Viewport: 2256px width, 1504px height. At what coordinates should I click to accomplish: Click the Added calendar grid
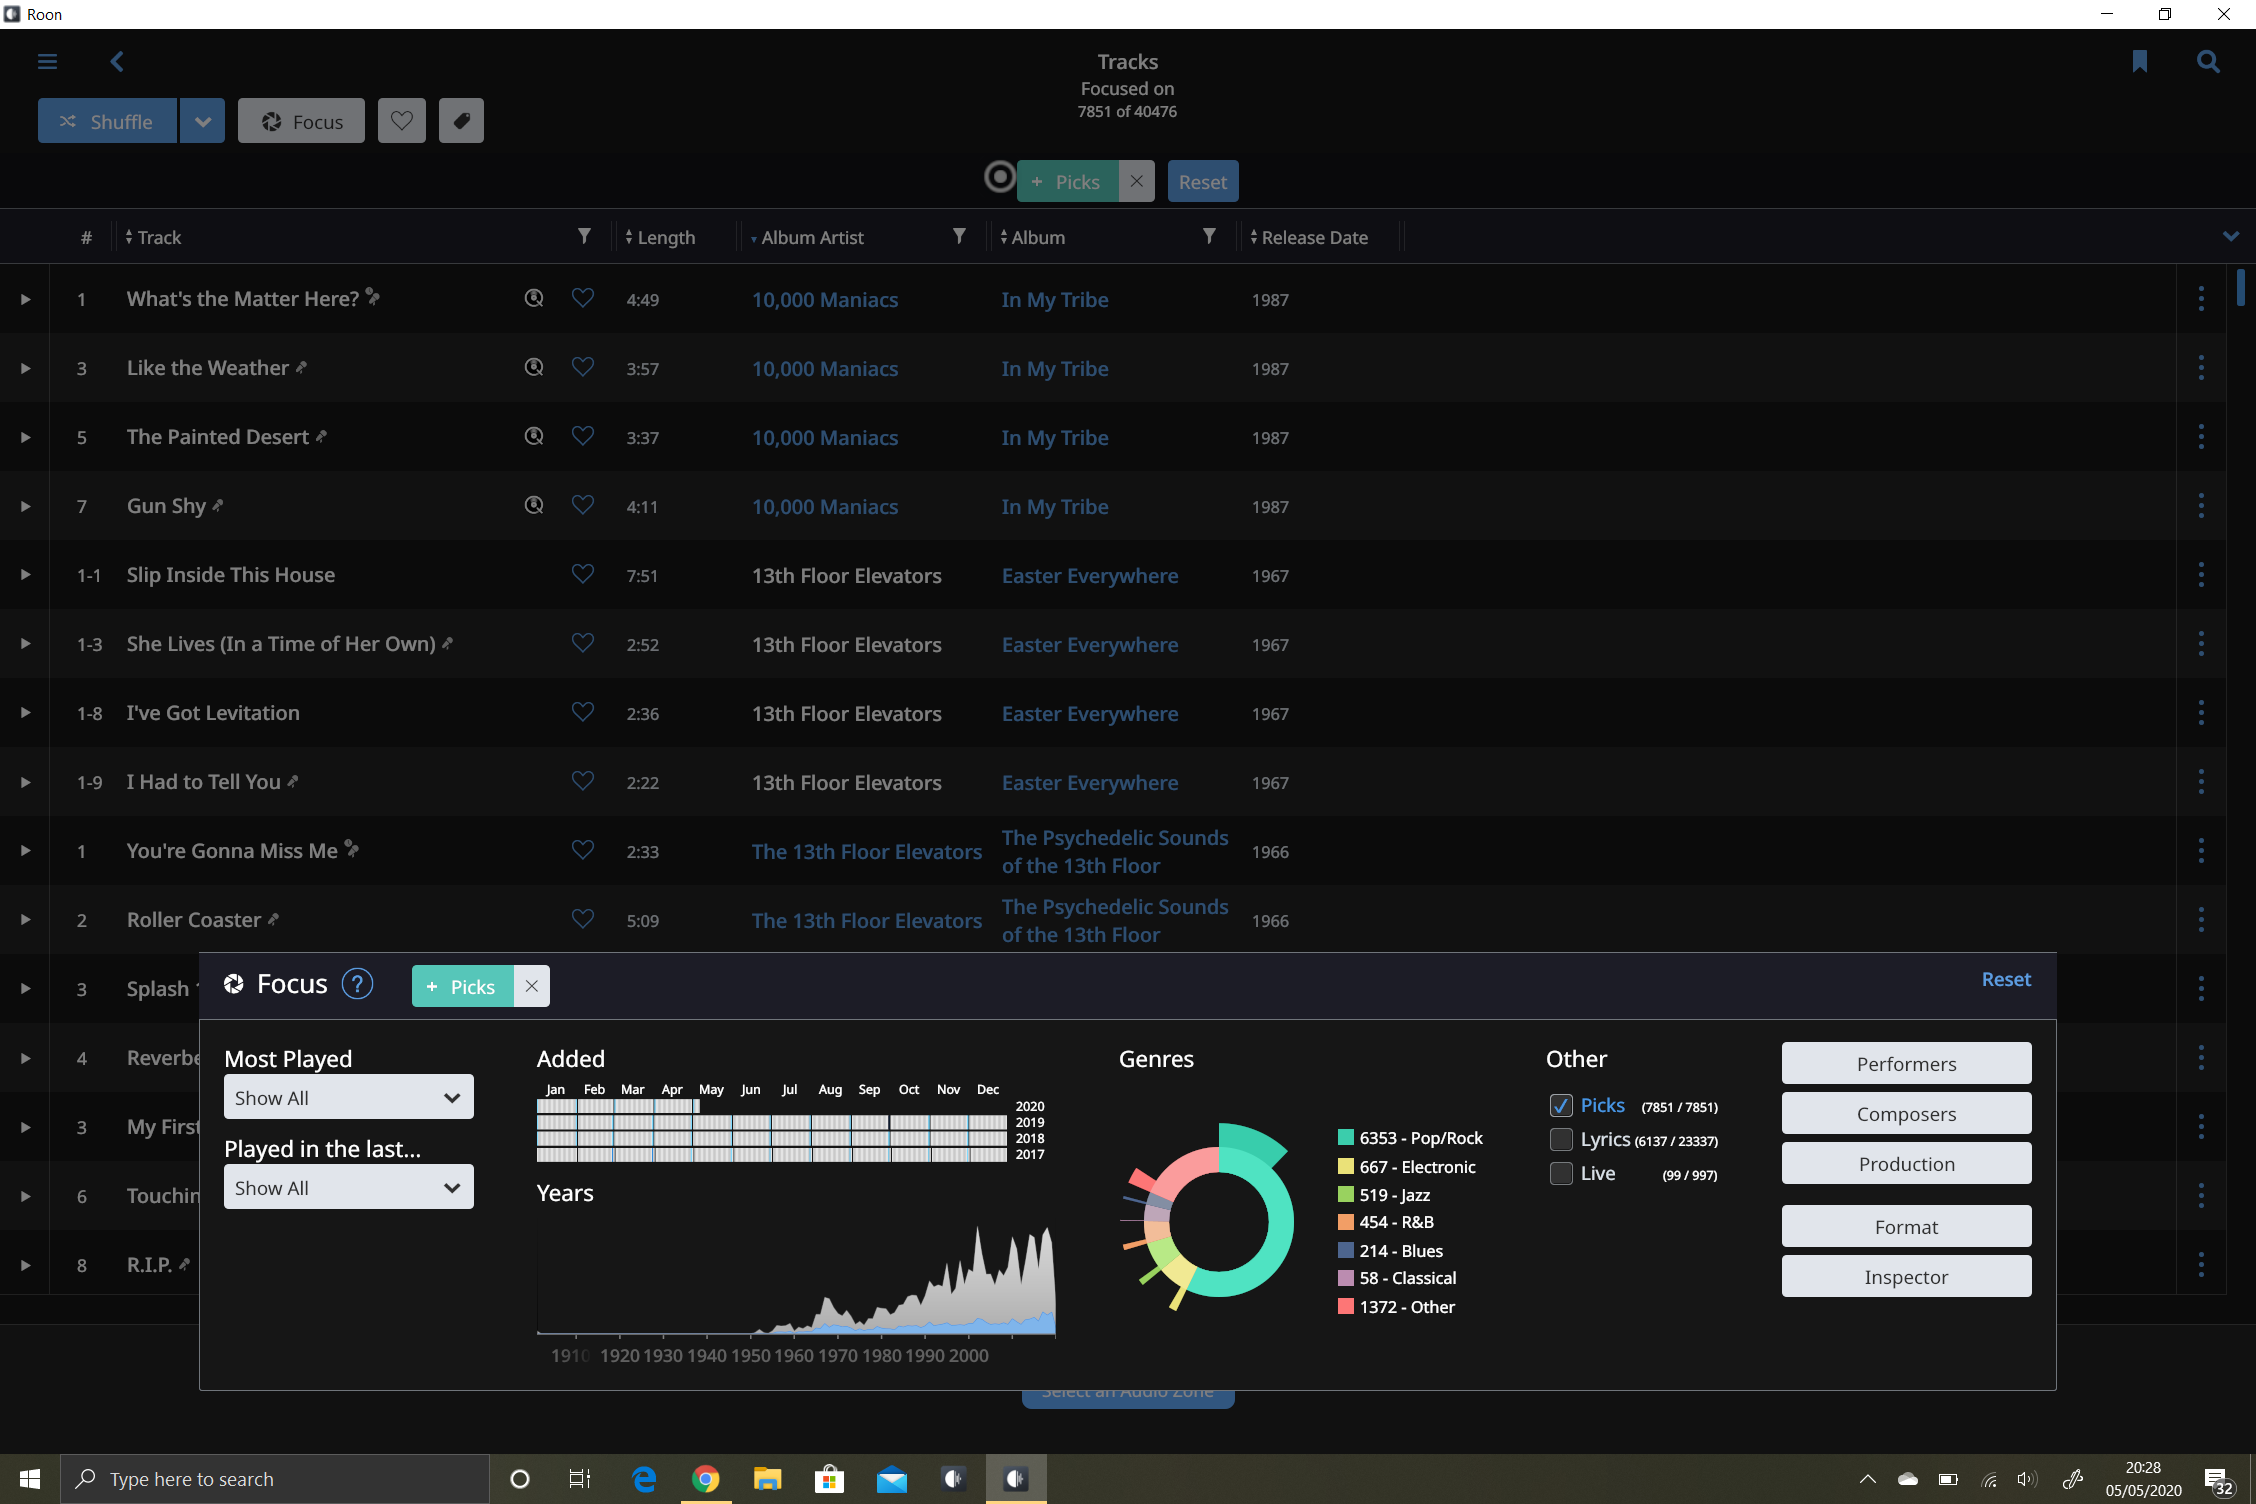tap(772, 1130)
